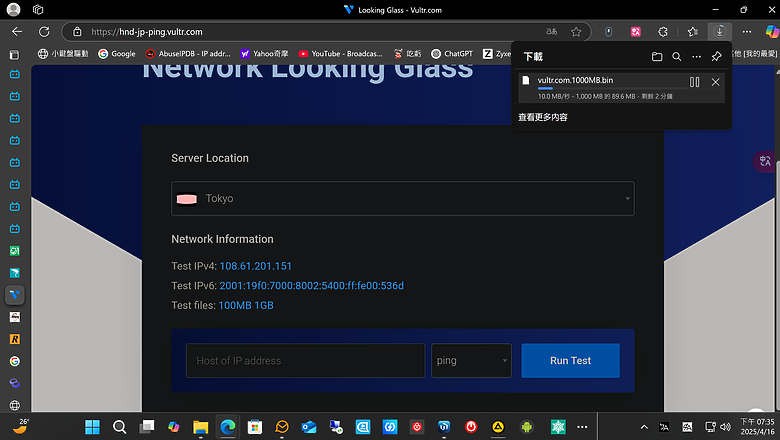Expand the Tokyo server location dropdown
The image size is (780, 440).
tap(403, 198)
